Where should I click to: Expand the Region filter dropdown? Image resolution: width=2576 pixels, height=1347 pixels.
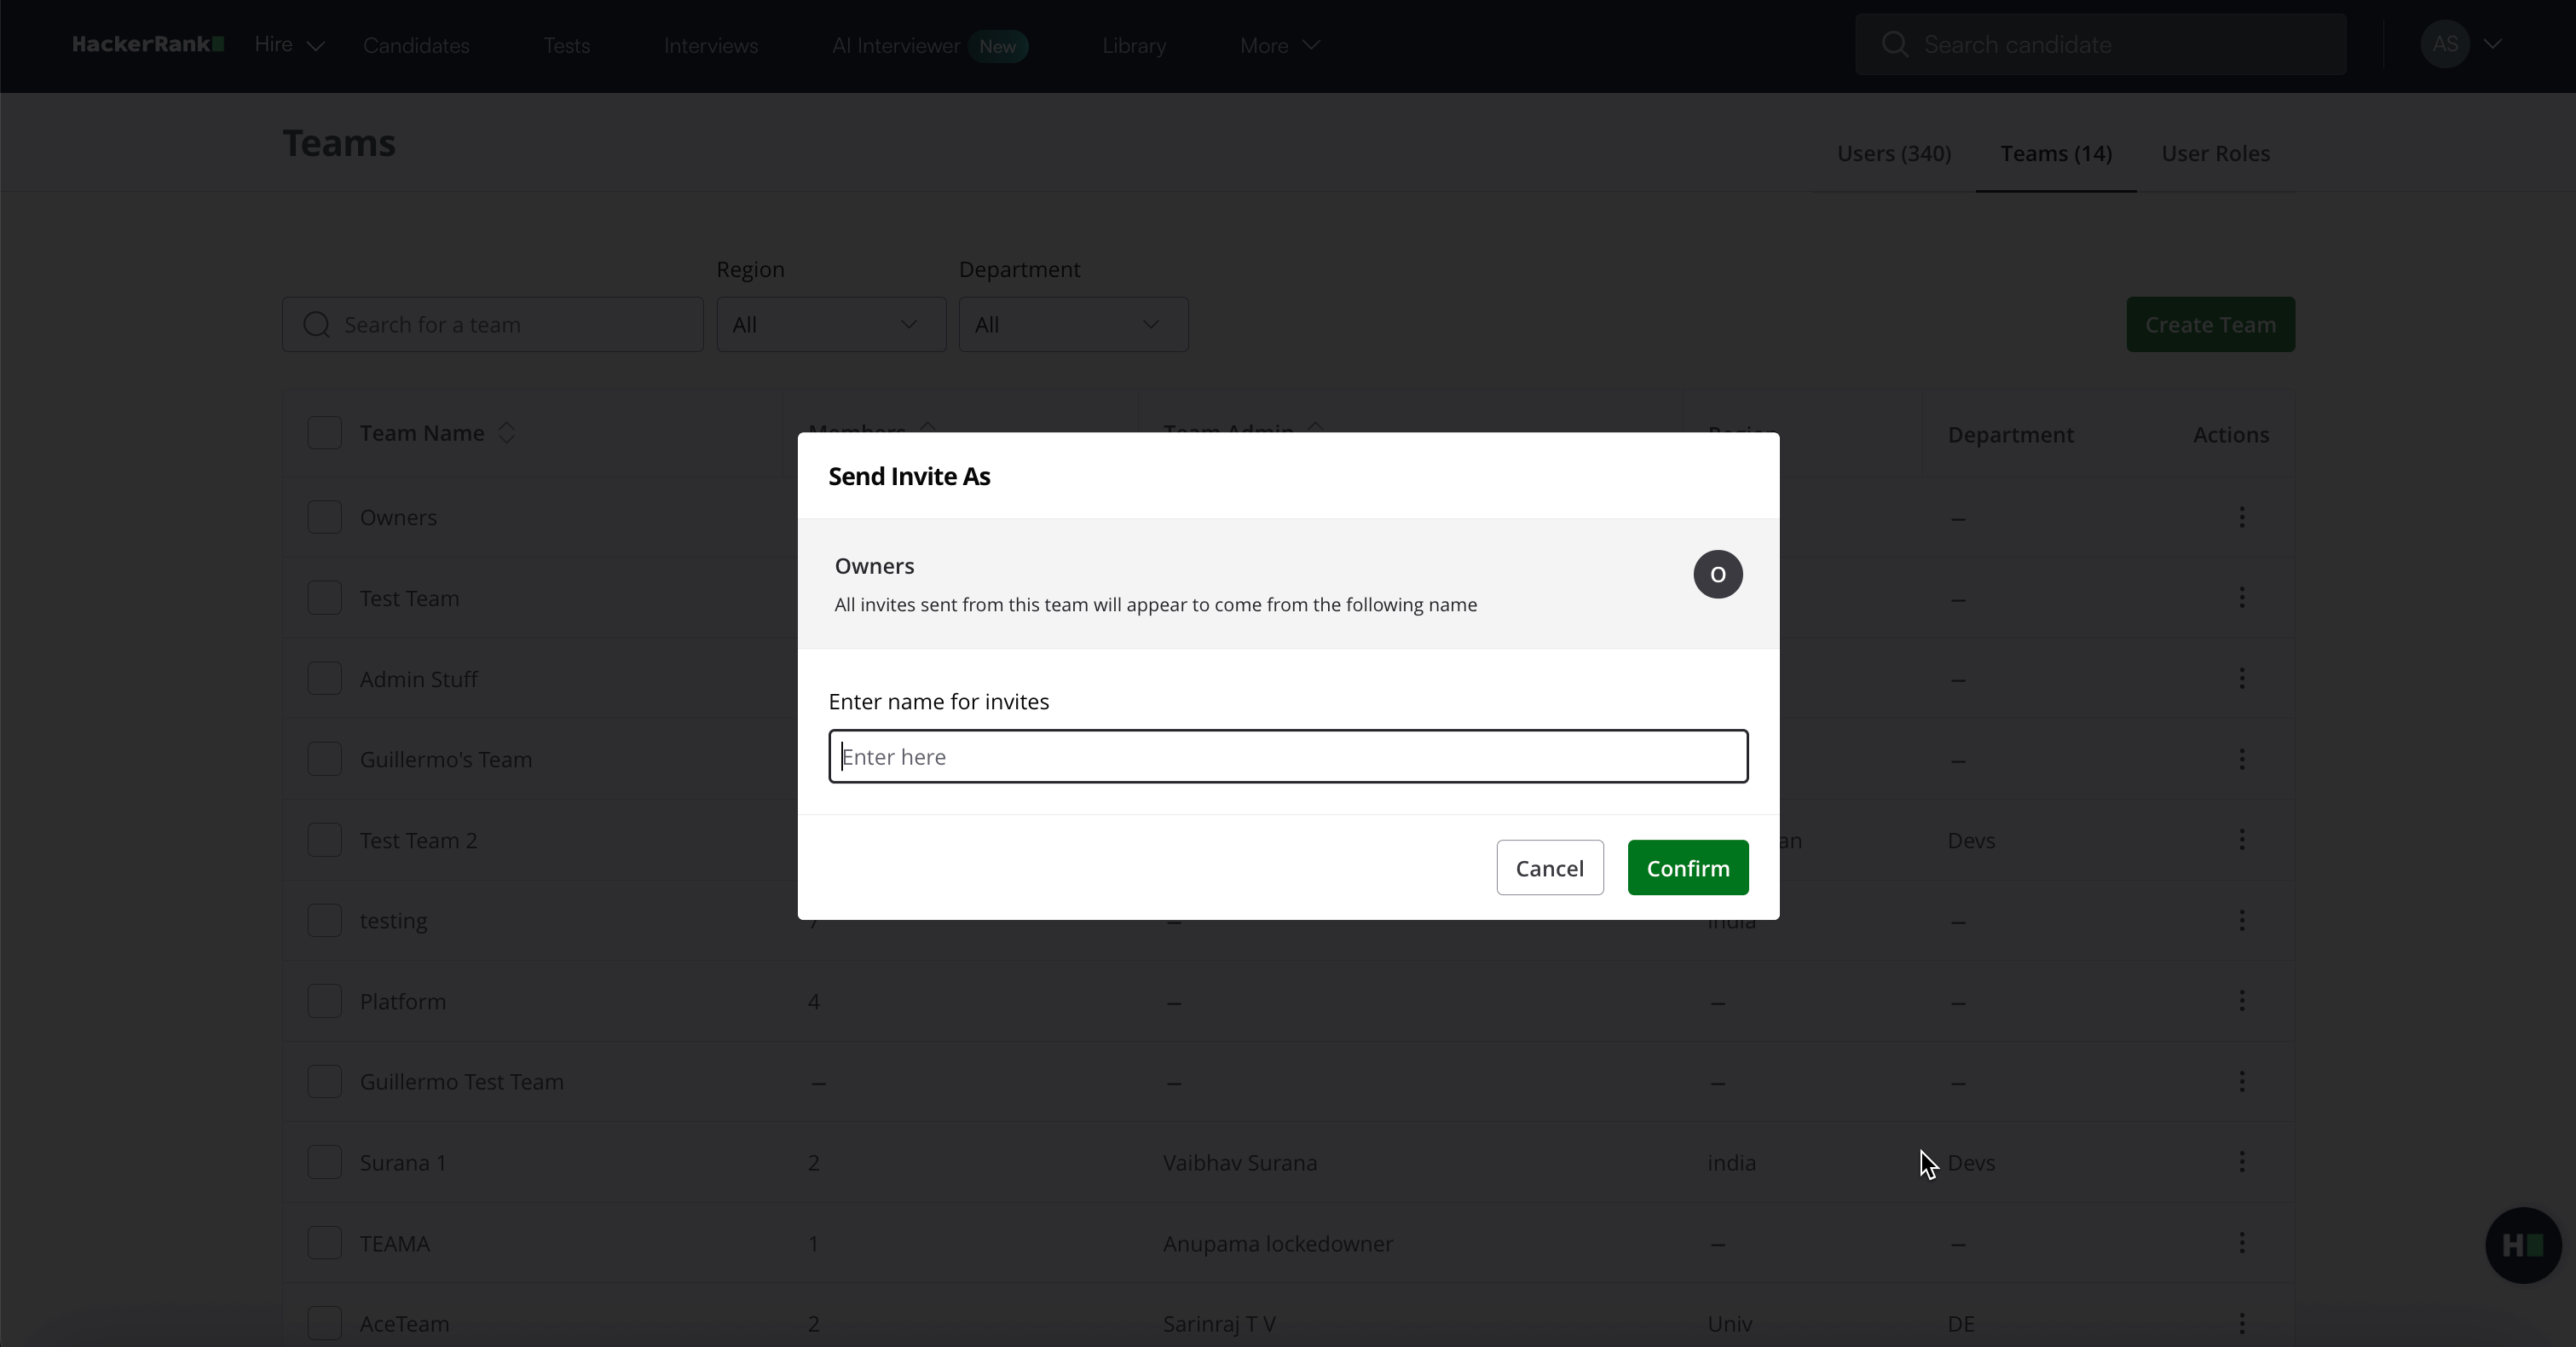tap(830, 324)
